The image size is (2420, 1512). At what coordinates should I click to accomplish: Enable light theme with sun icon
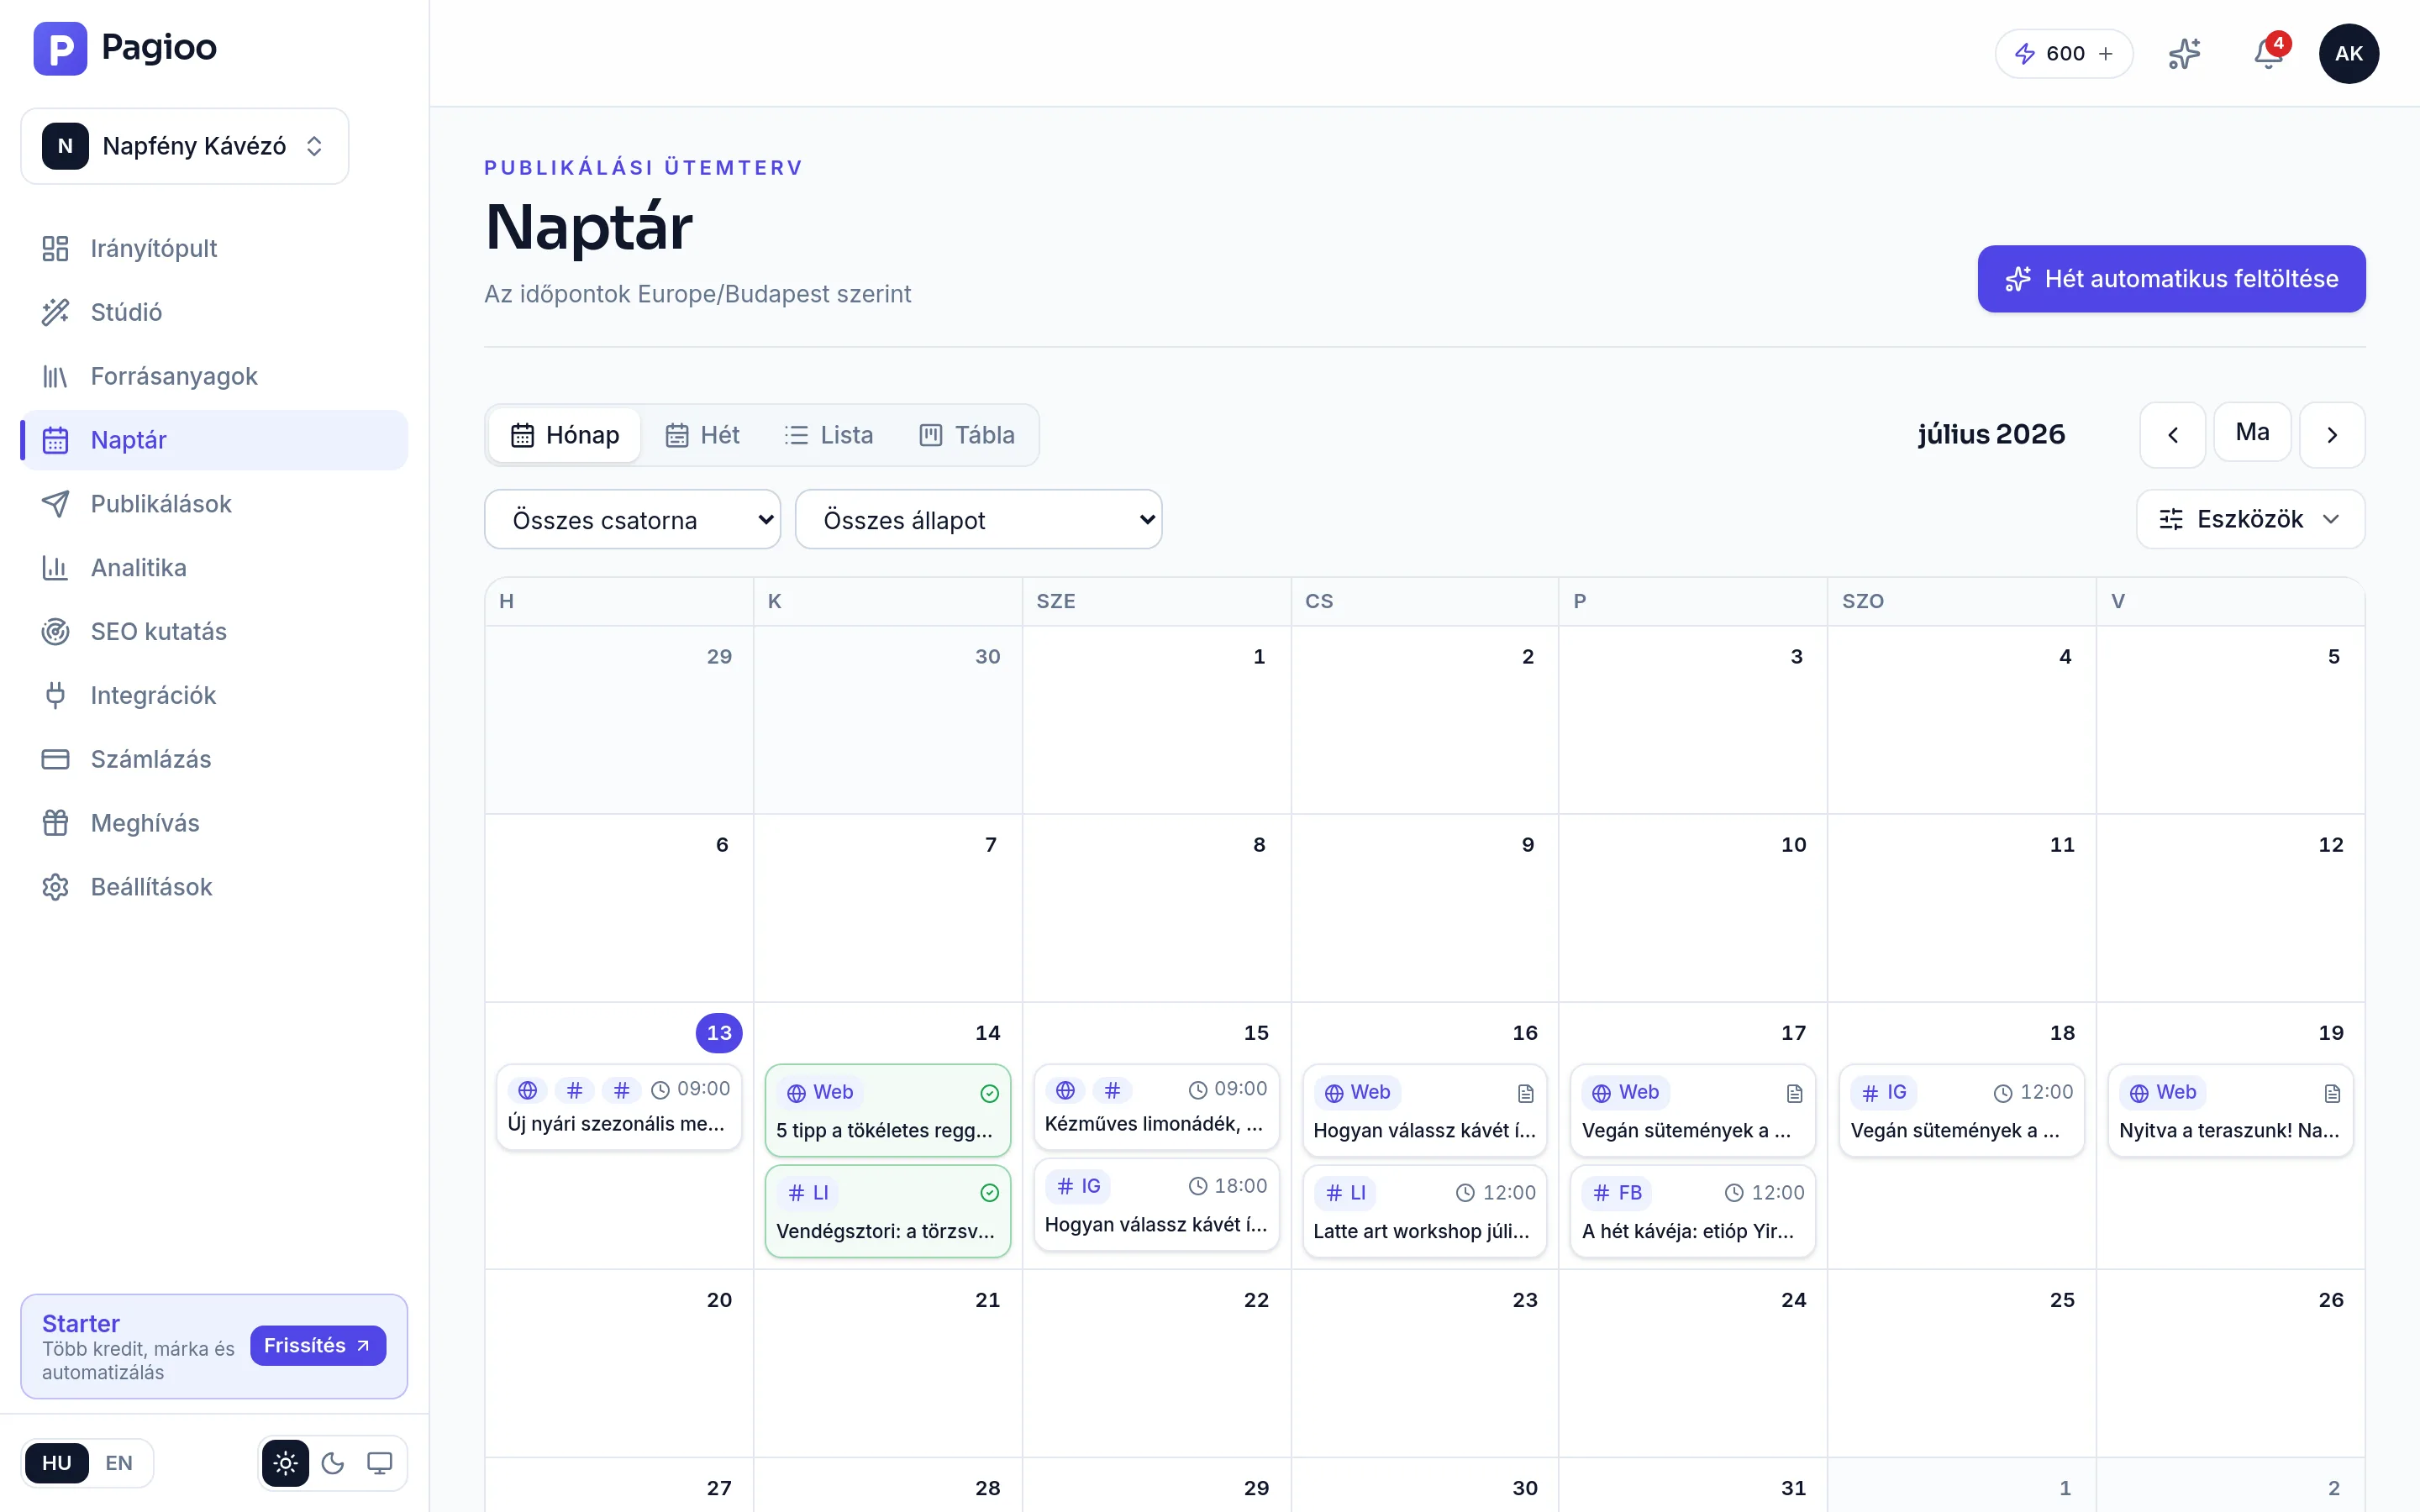(x=285, y=1463)
